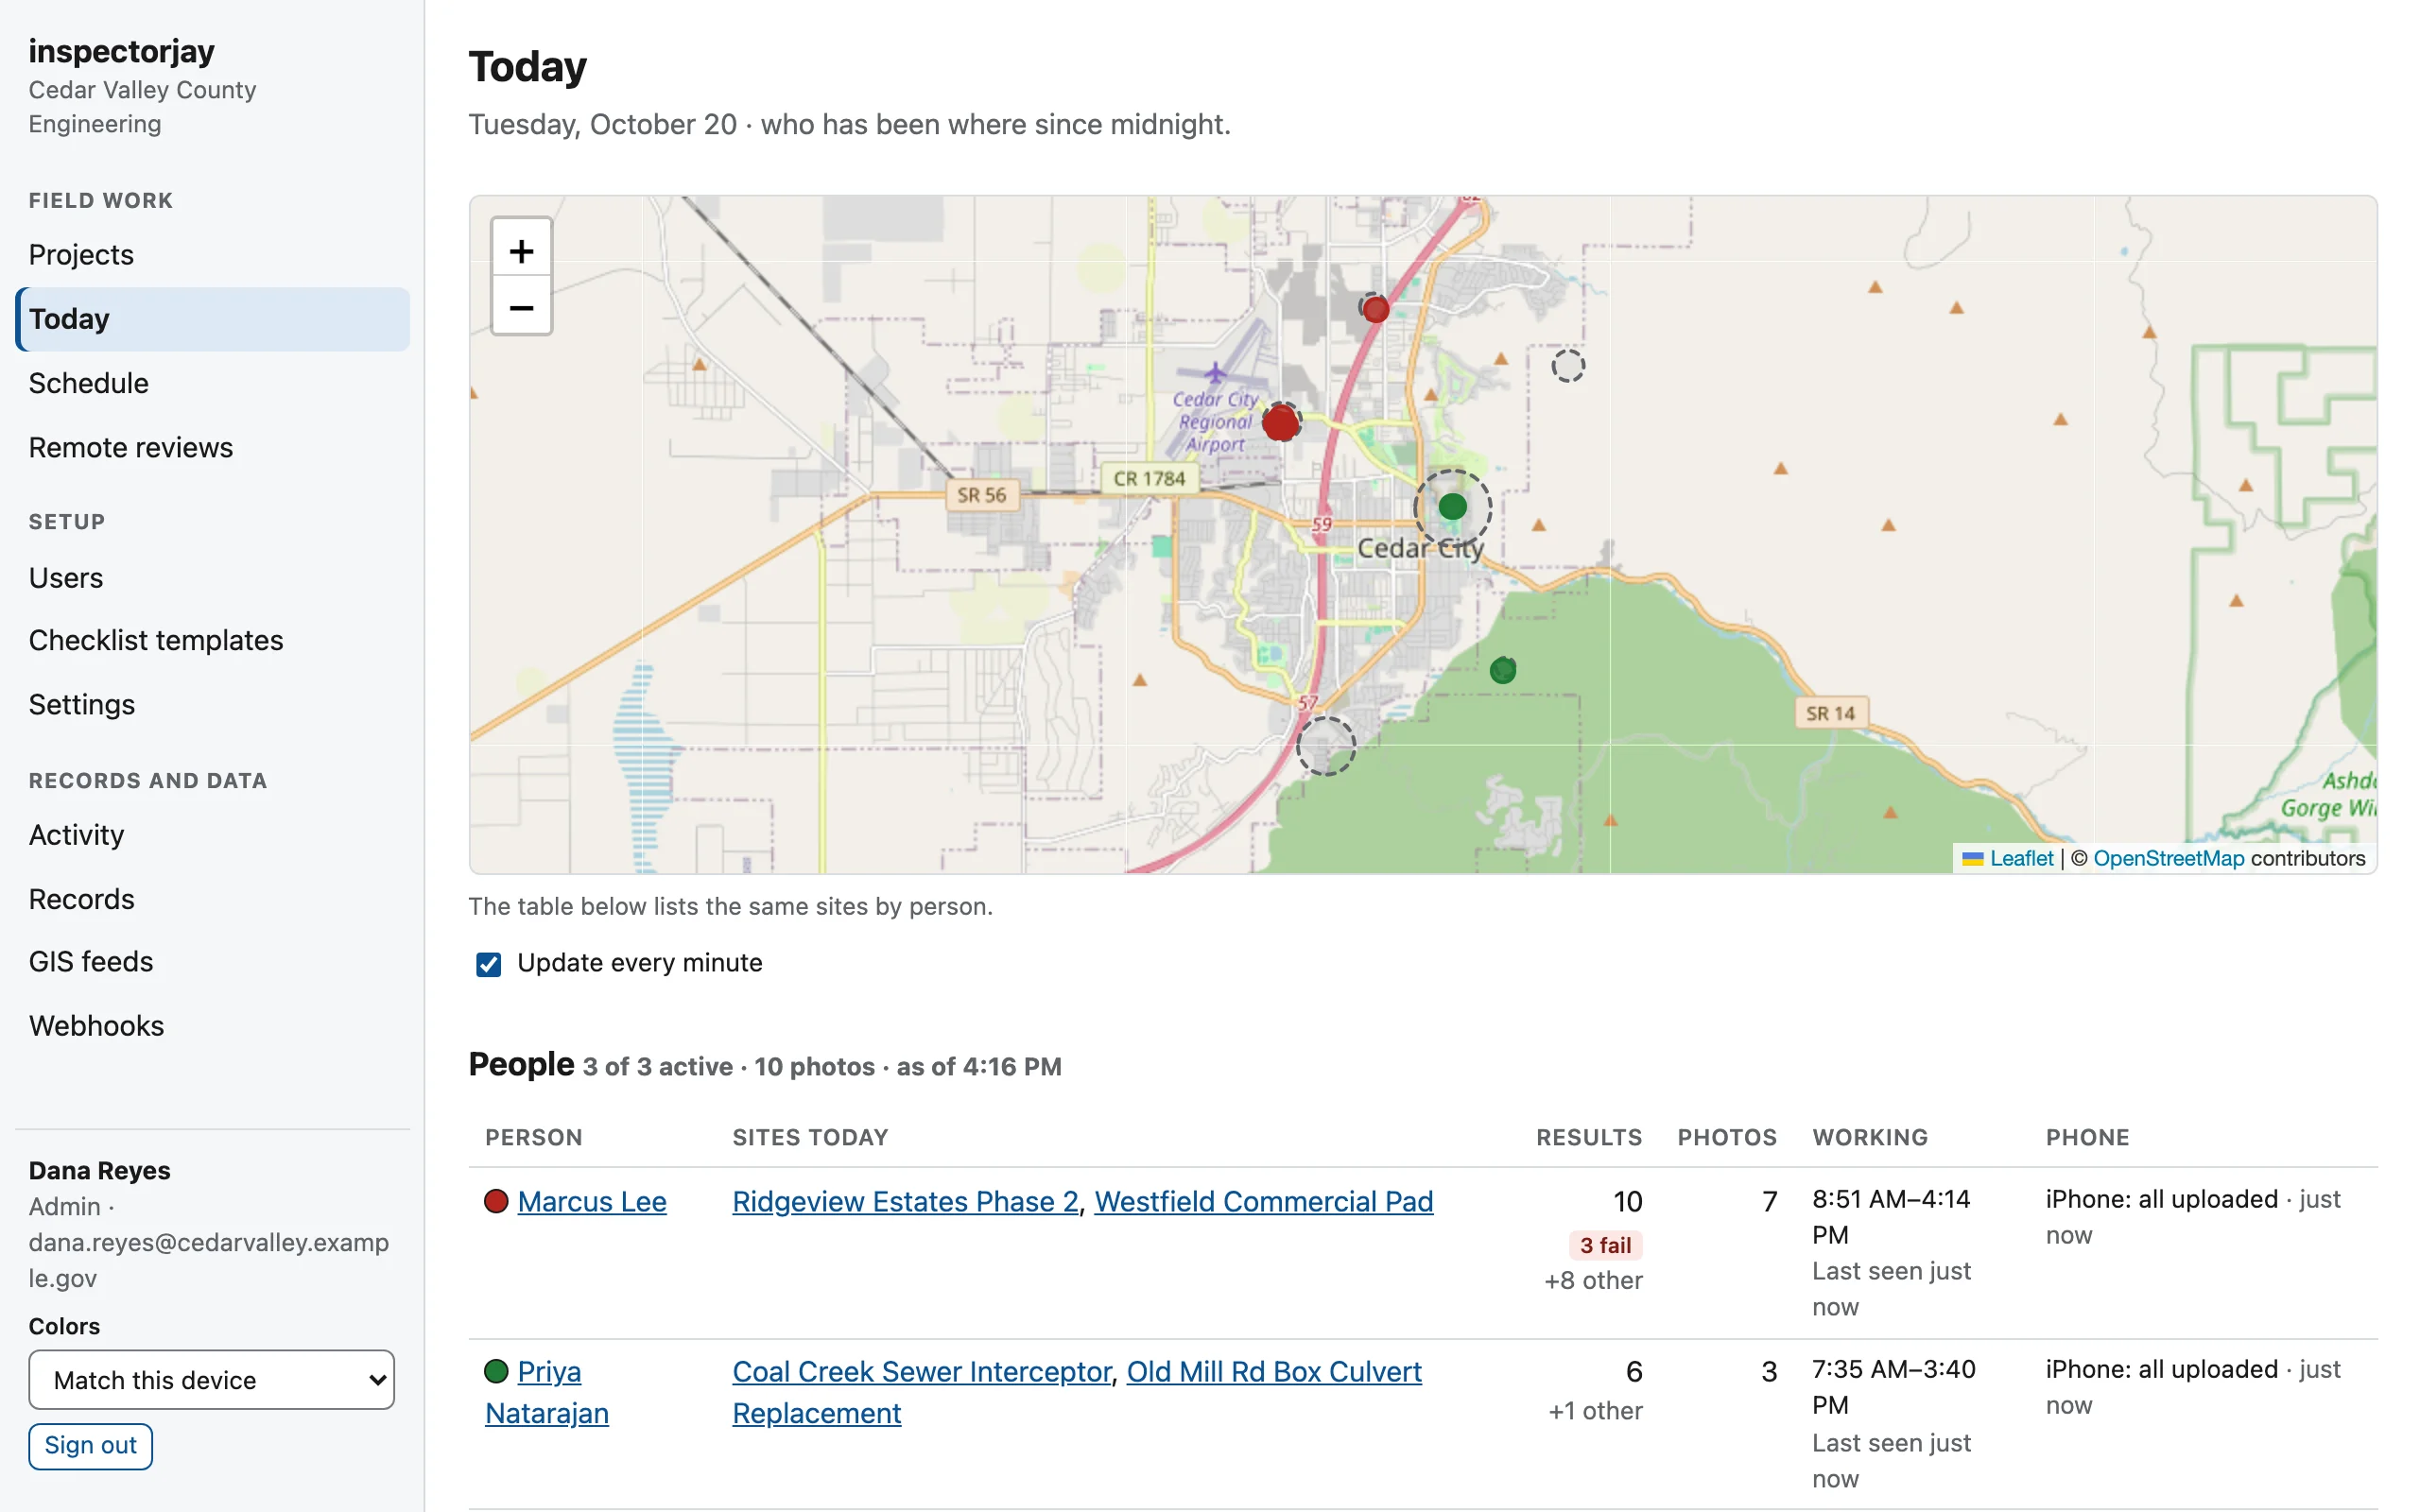
Task: Click the empty dashed circle near SR 57
Action: click(1325, 746)
